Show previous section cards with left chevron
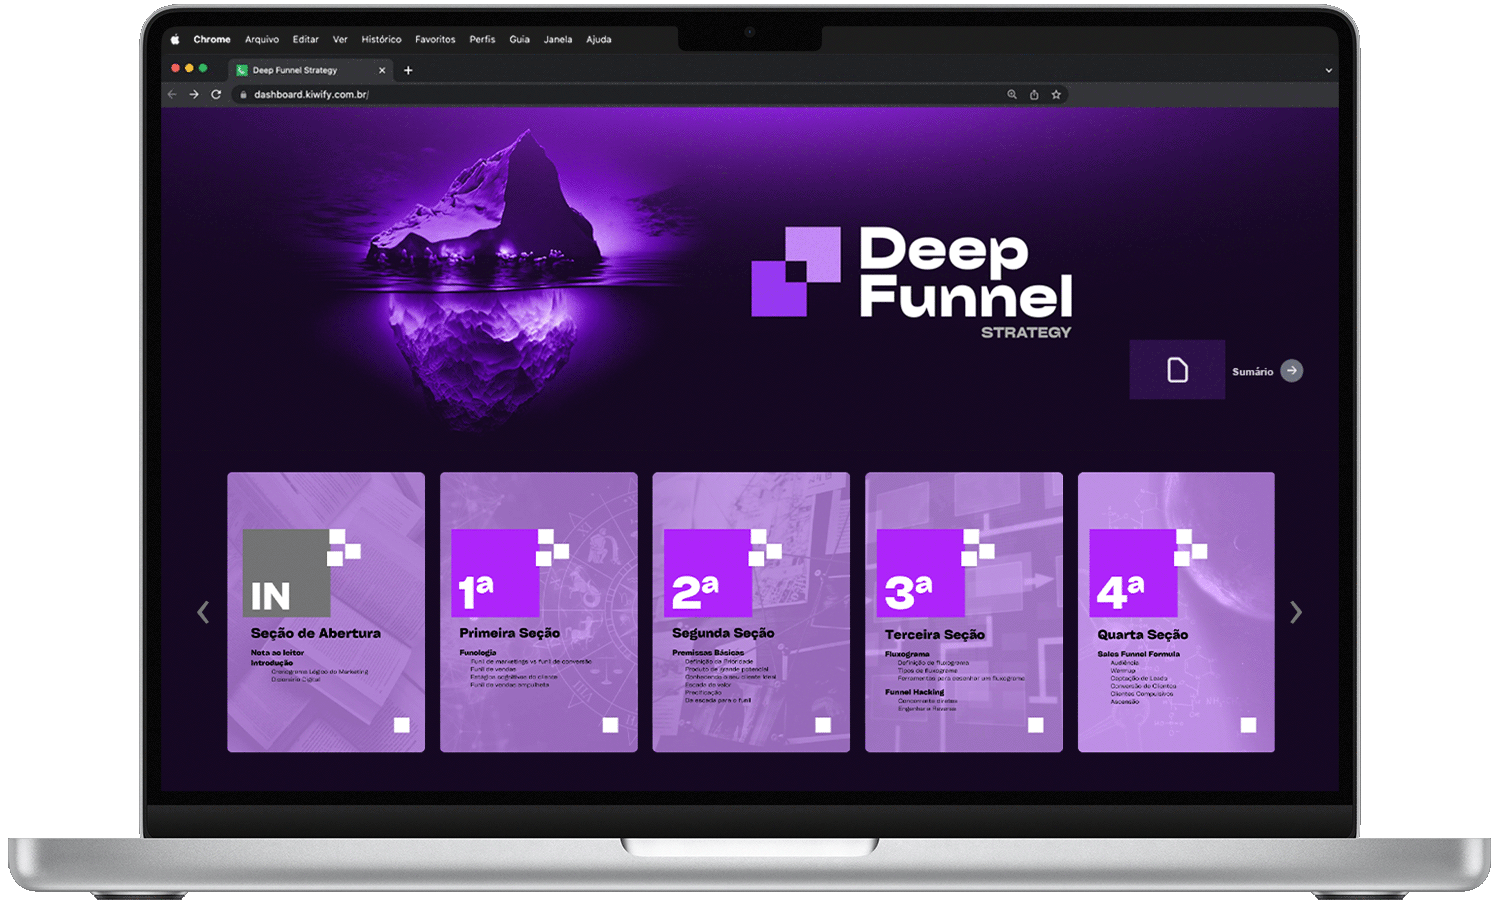 pyautogui.click(x=203, y=612)
